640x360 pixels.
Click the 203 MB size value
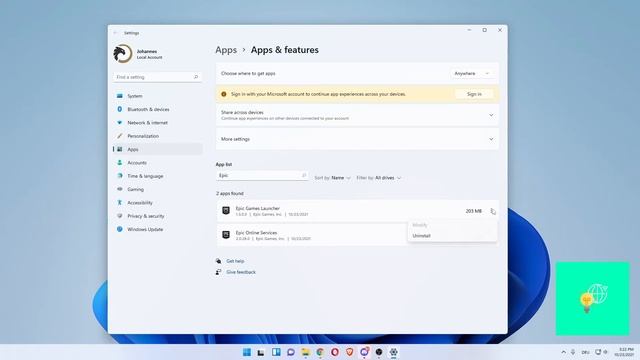(473, 211)
